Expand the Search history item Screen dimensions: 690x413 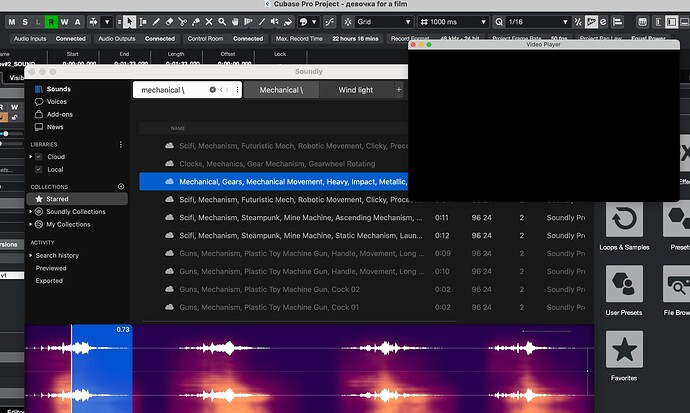coord(31,256)
